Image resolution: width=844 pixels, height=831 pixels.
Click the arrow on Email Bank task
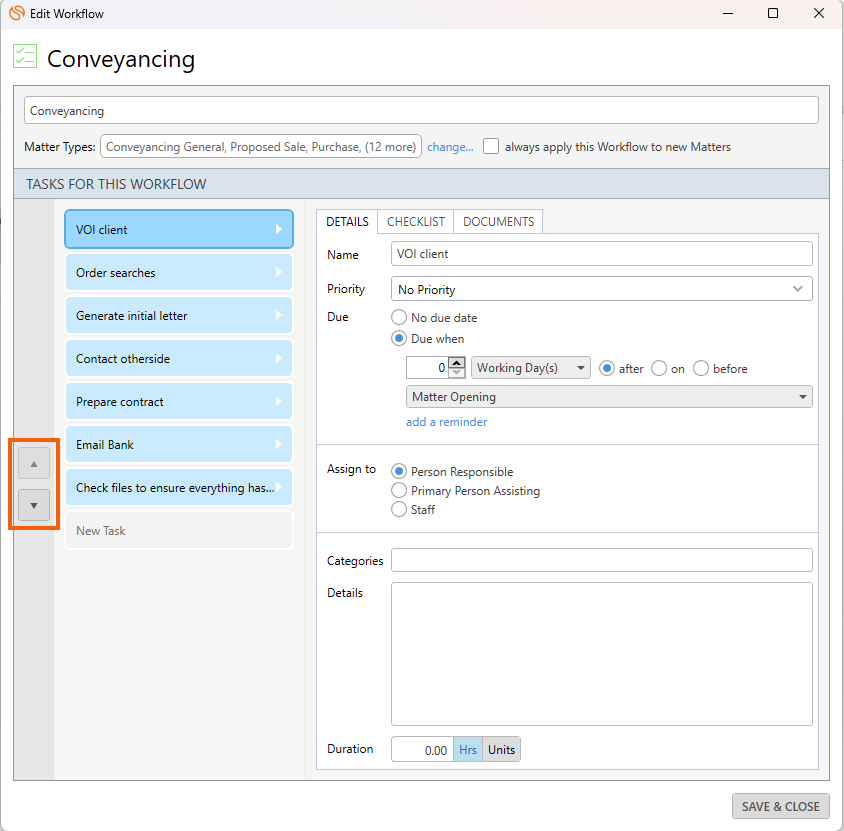(x=279, y=445)
